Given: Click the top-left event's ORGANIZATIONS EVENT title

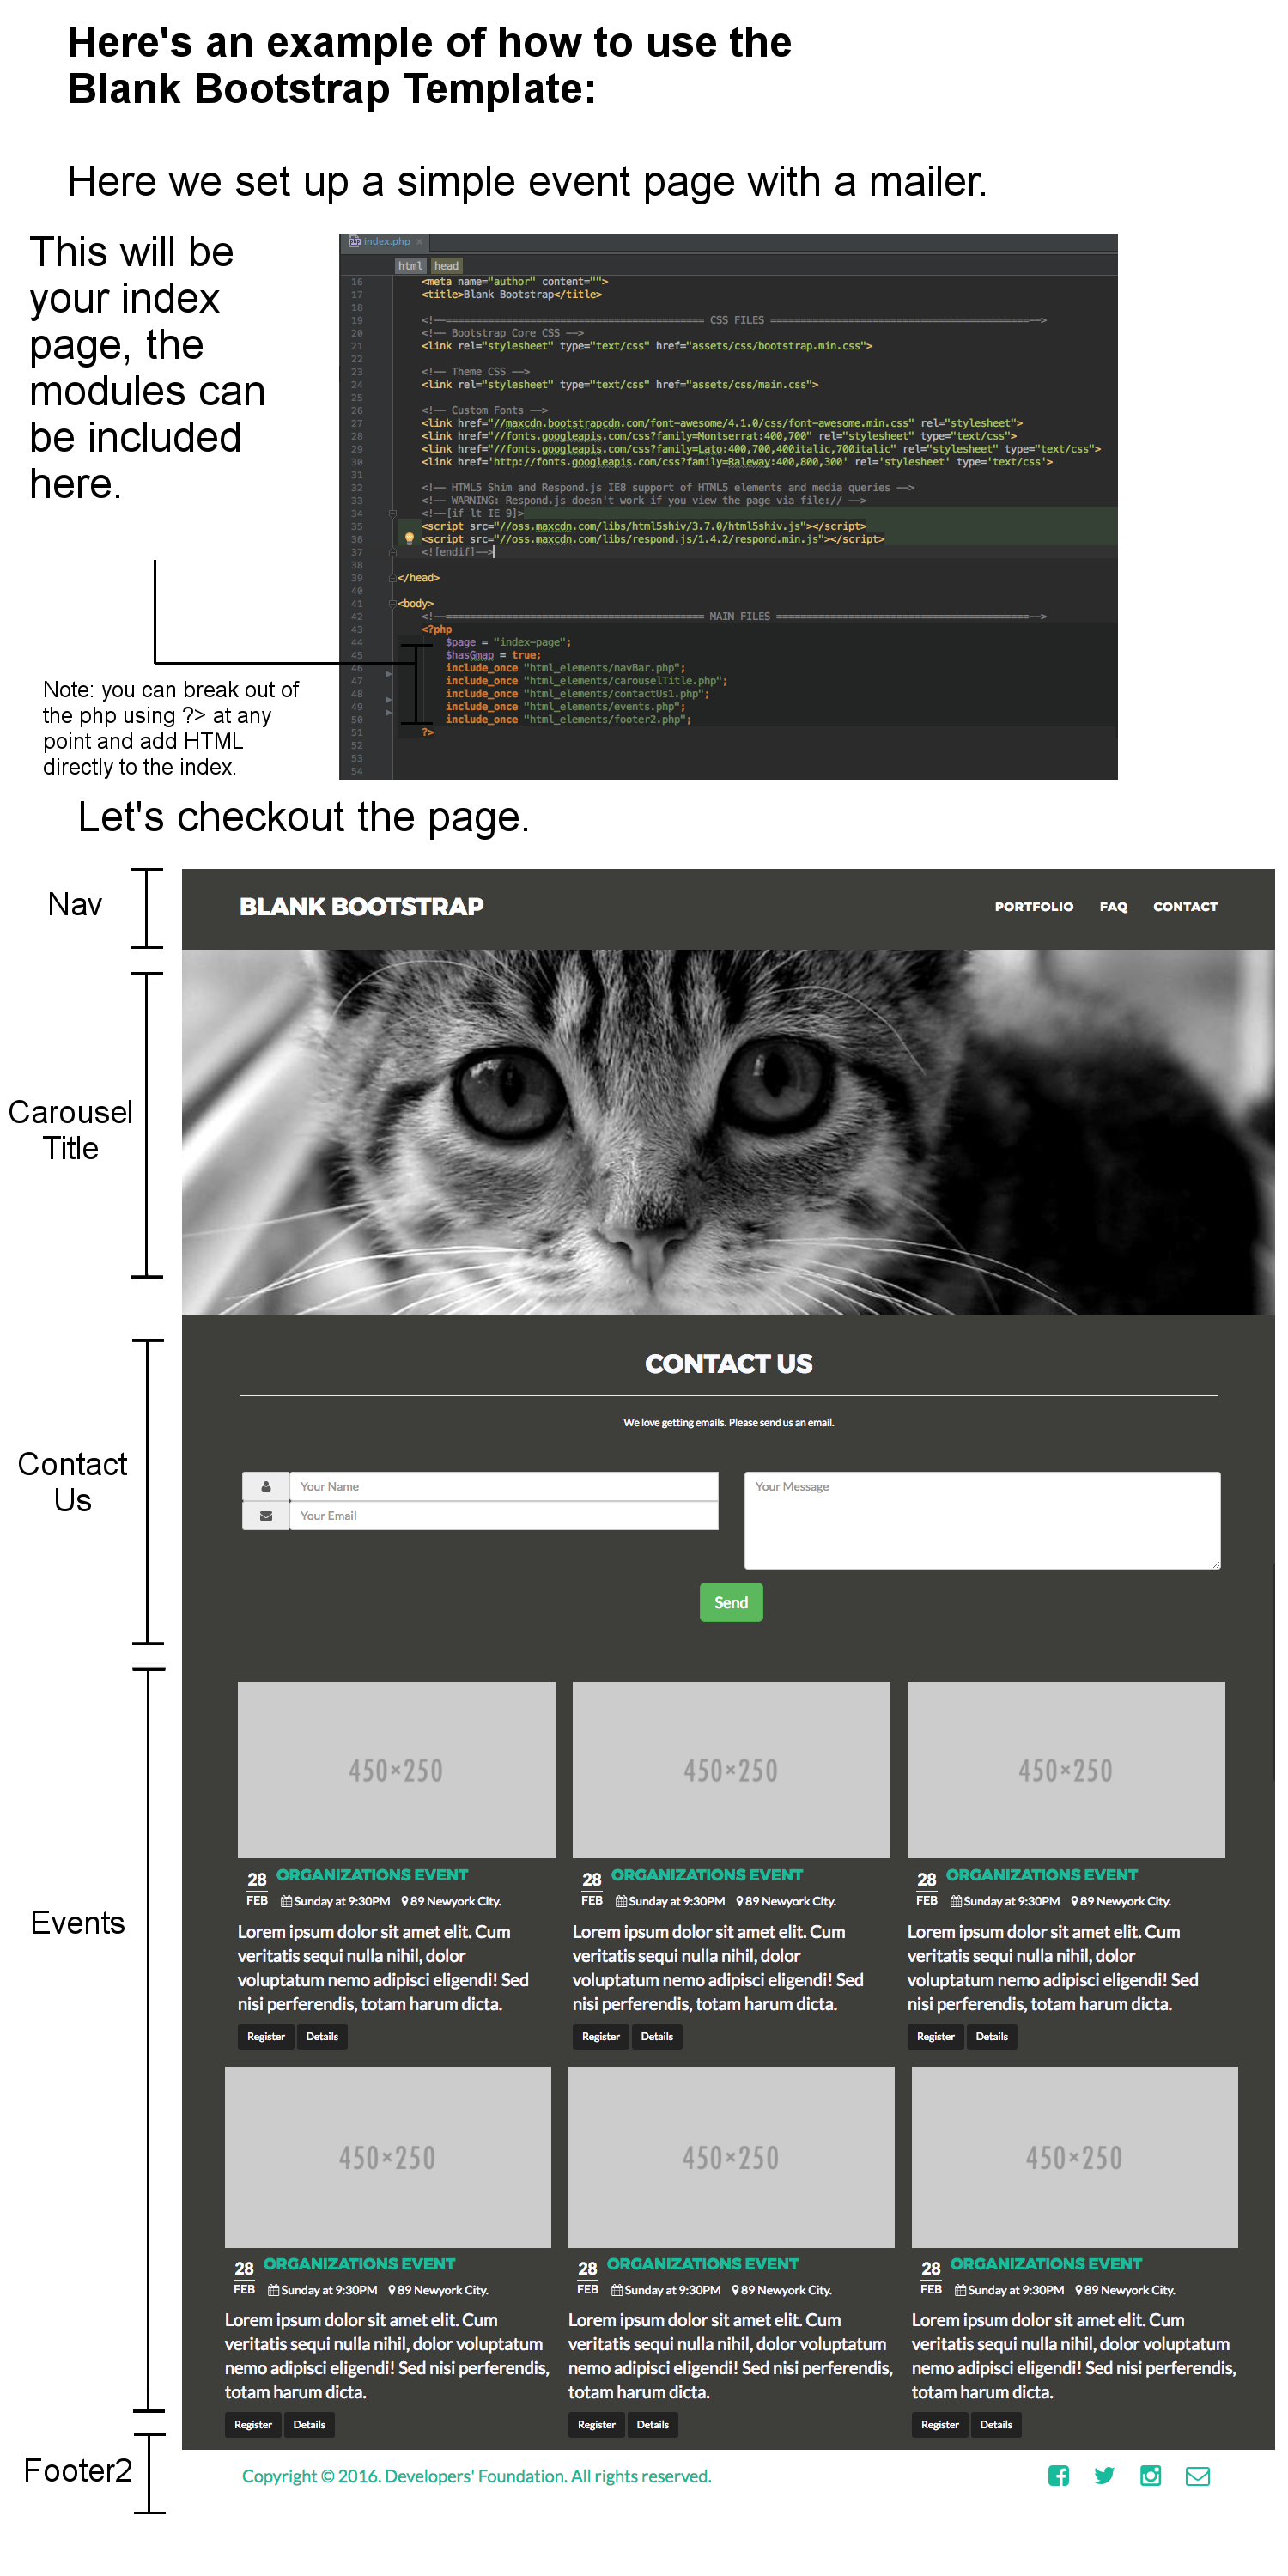Looking at the screenshot, I should click(x=372, y=1875).
